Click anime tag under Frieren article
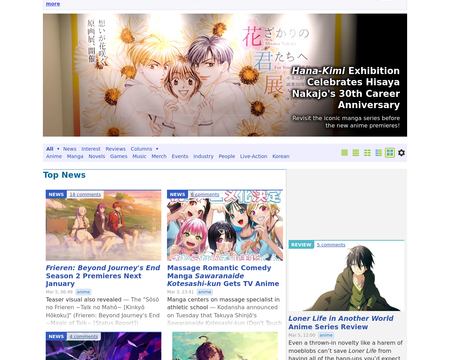The image size is (450, 360). point(83,292)
